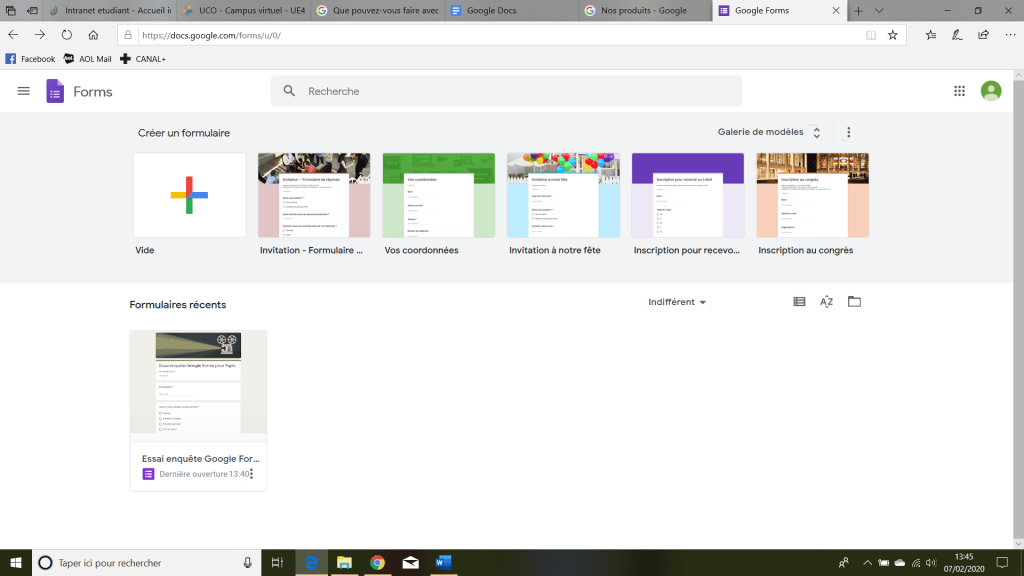Switch to list view of recent forms
1024x576 pixels.
click(x=799, y=302)
